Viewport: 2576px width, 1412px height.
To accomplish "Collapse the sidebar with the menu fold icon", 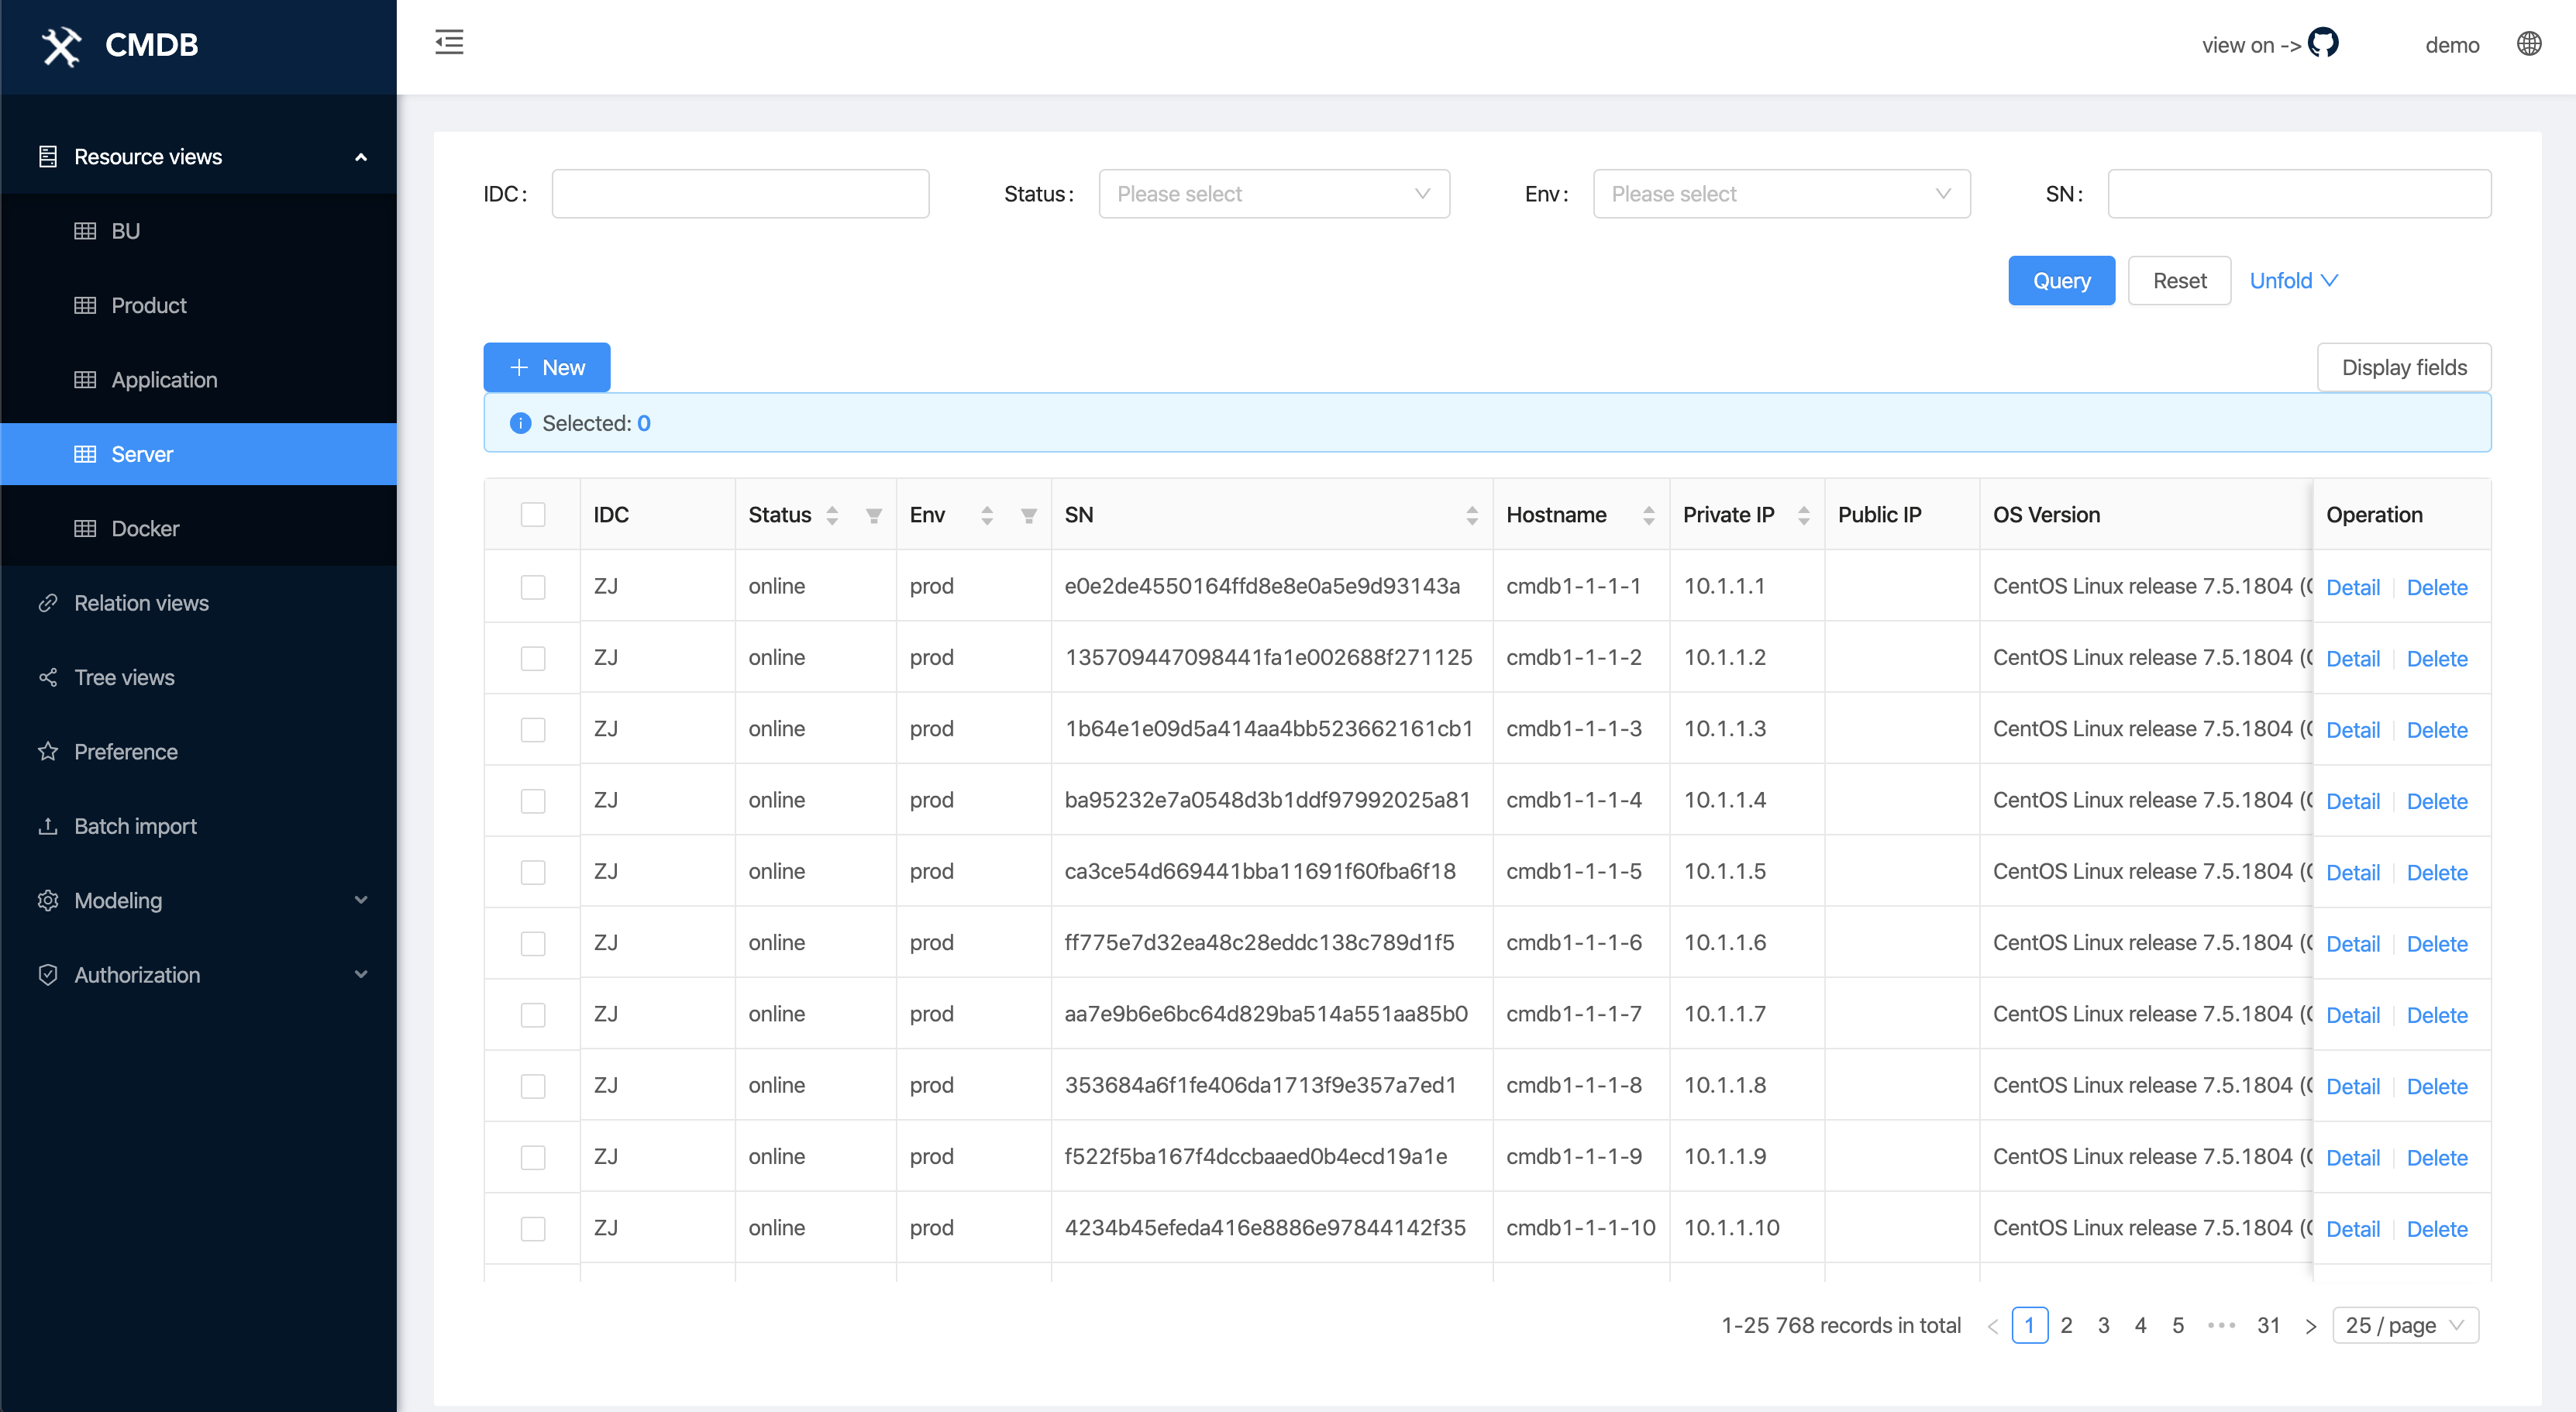I will tap(449, 42).
